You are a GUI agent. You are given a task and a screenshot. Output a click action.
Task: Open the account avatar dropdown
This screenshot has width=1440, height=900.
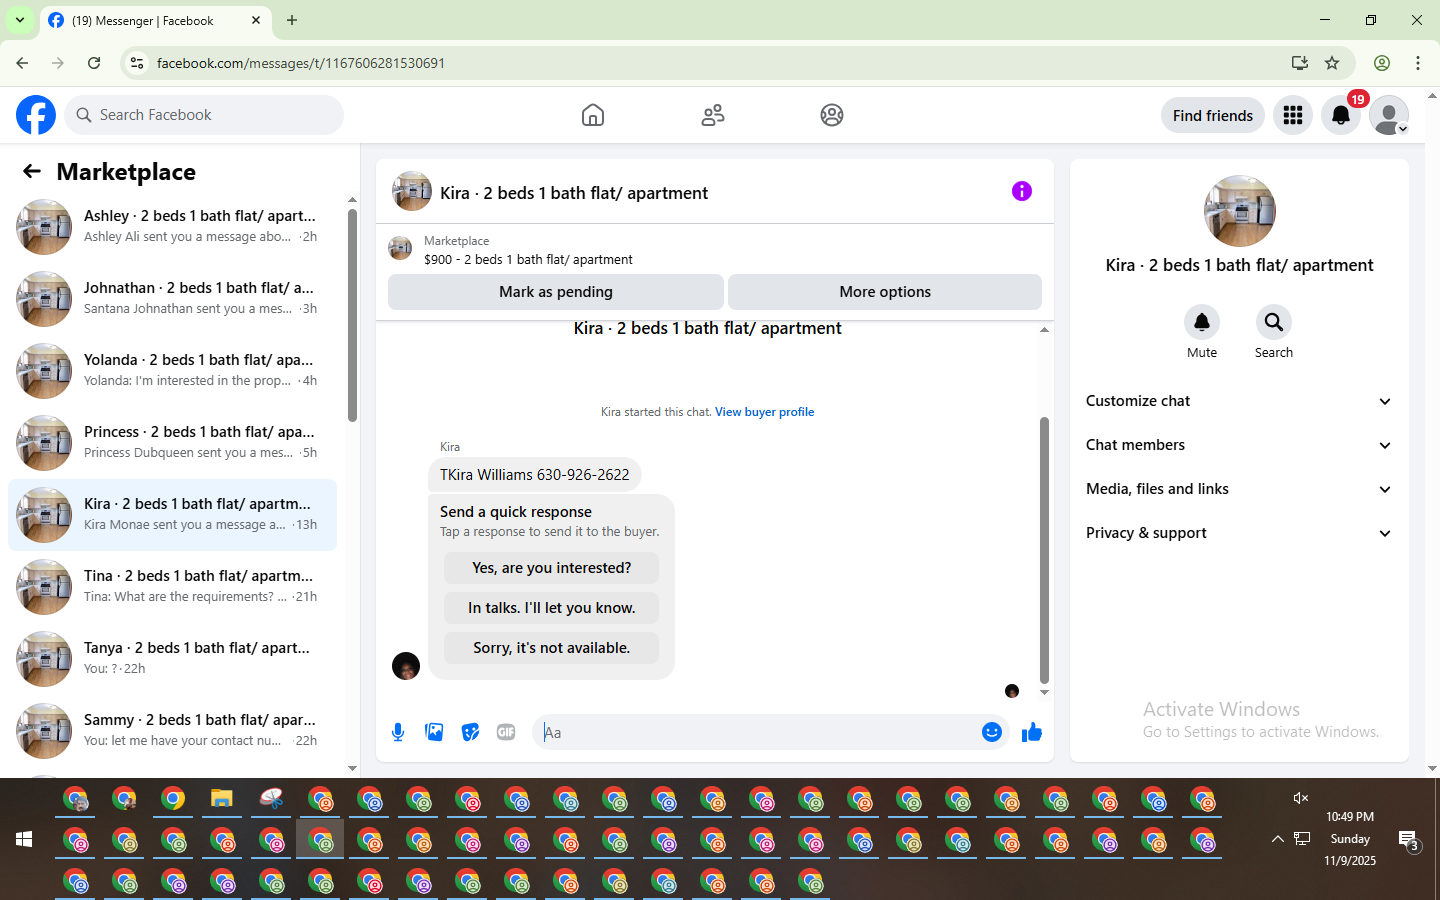click(x=1389, y=115)
